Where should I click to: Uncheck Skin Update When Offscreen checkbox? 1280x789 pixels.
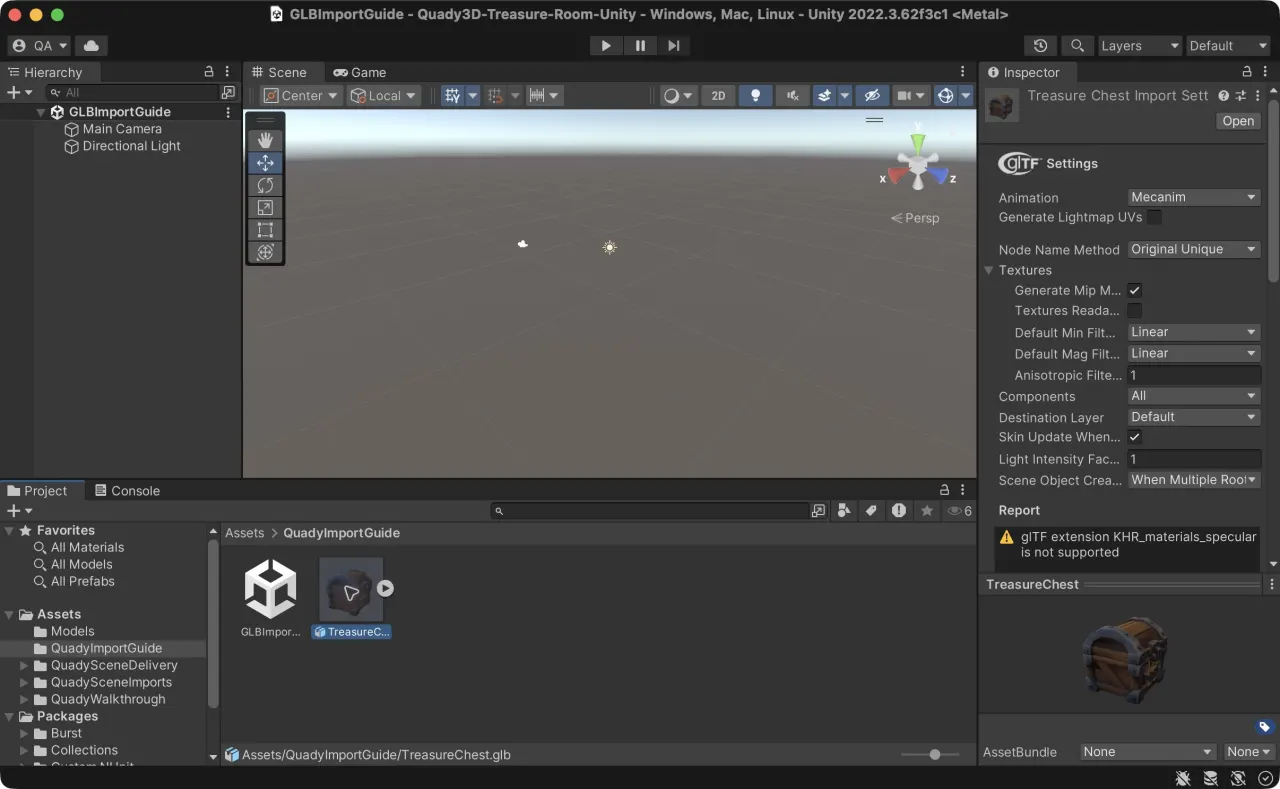tap(1134, 437)
